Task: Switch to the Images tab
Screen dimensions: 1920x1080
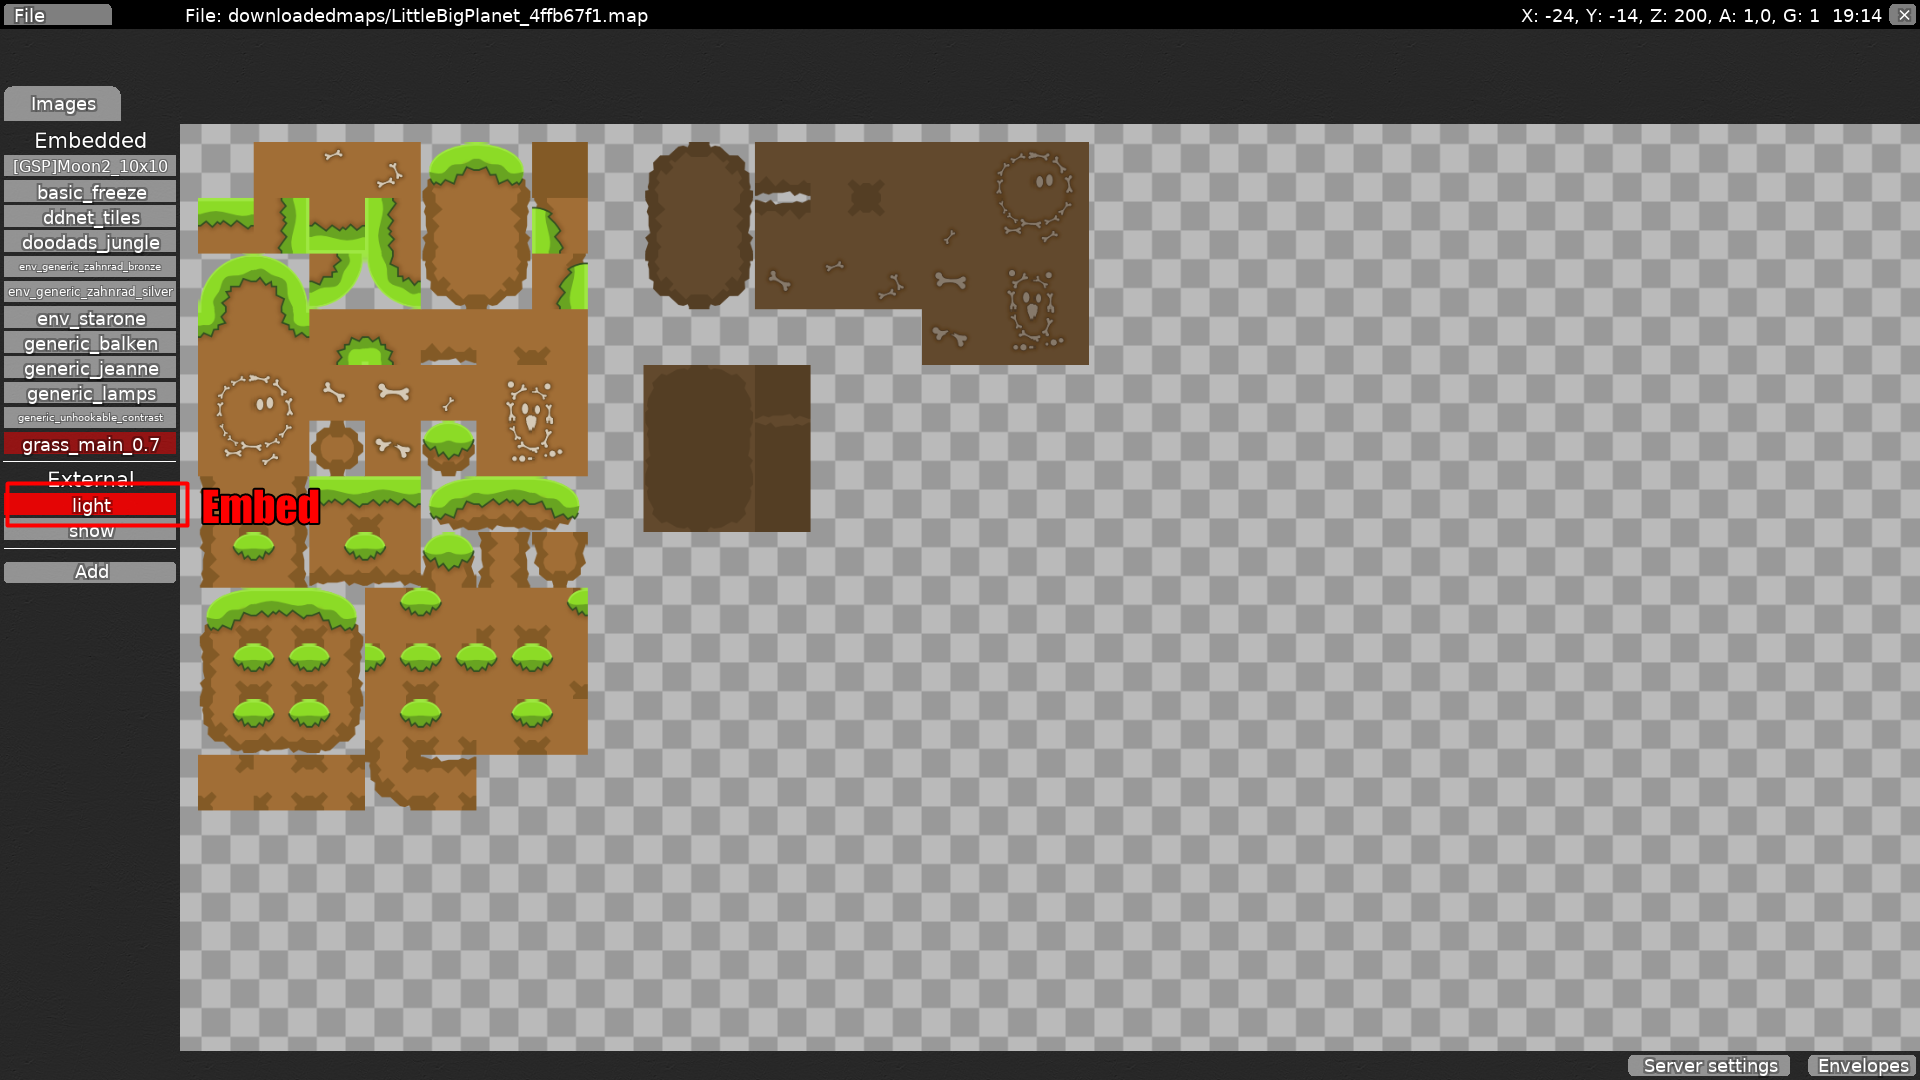Action: 63,104
